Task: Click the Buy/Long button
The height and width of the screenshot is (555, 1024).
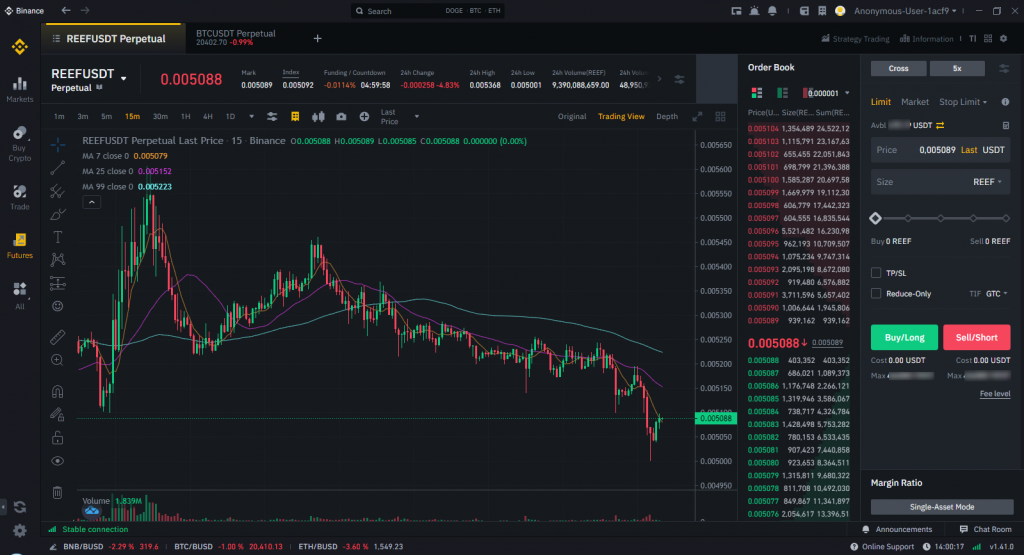Action: point(904,338)
